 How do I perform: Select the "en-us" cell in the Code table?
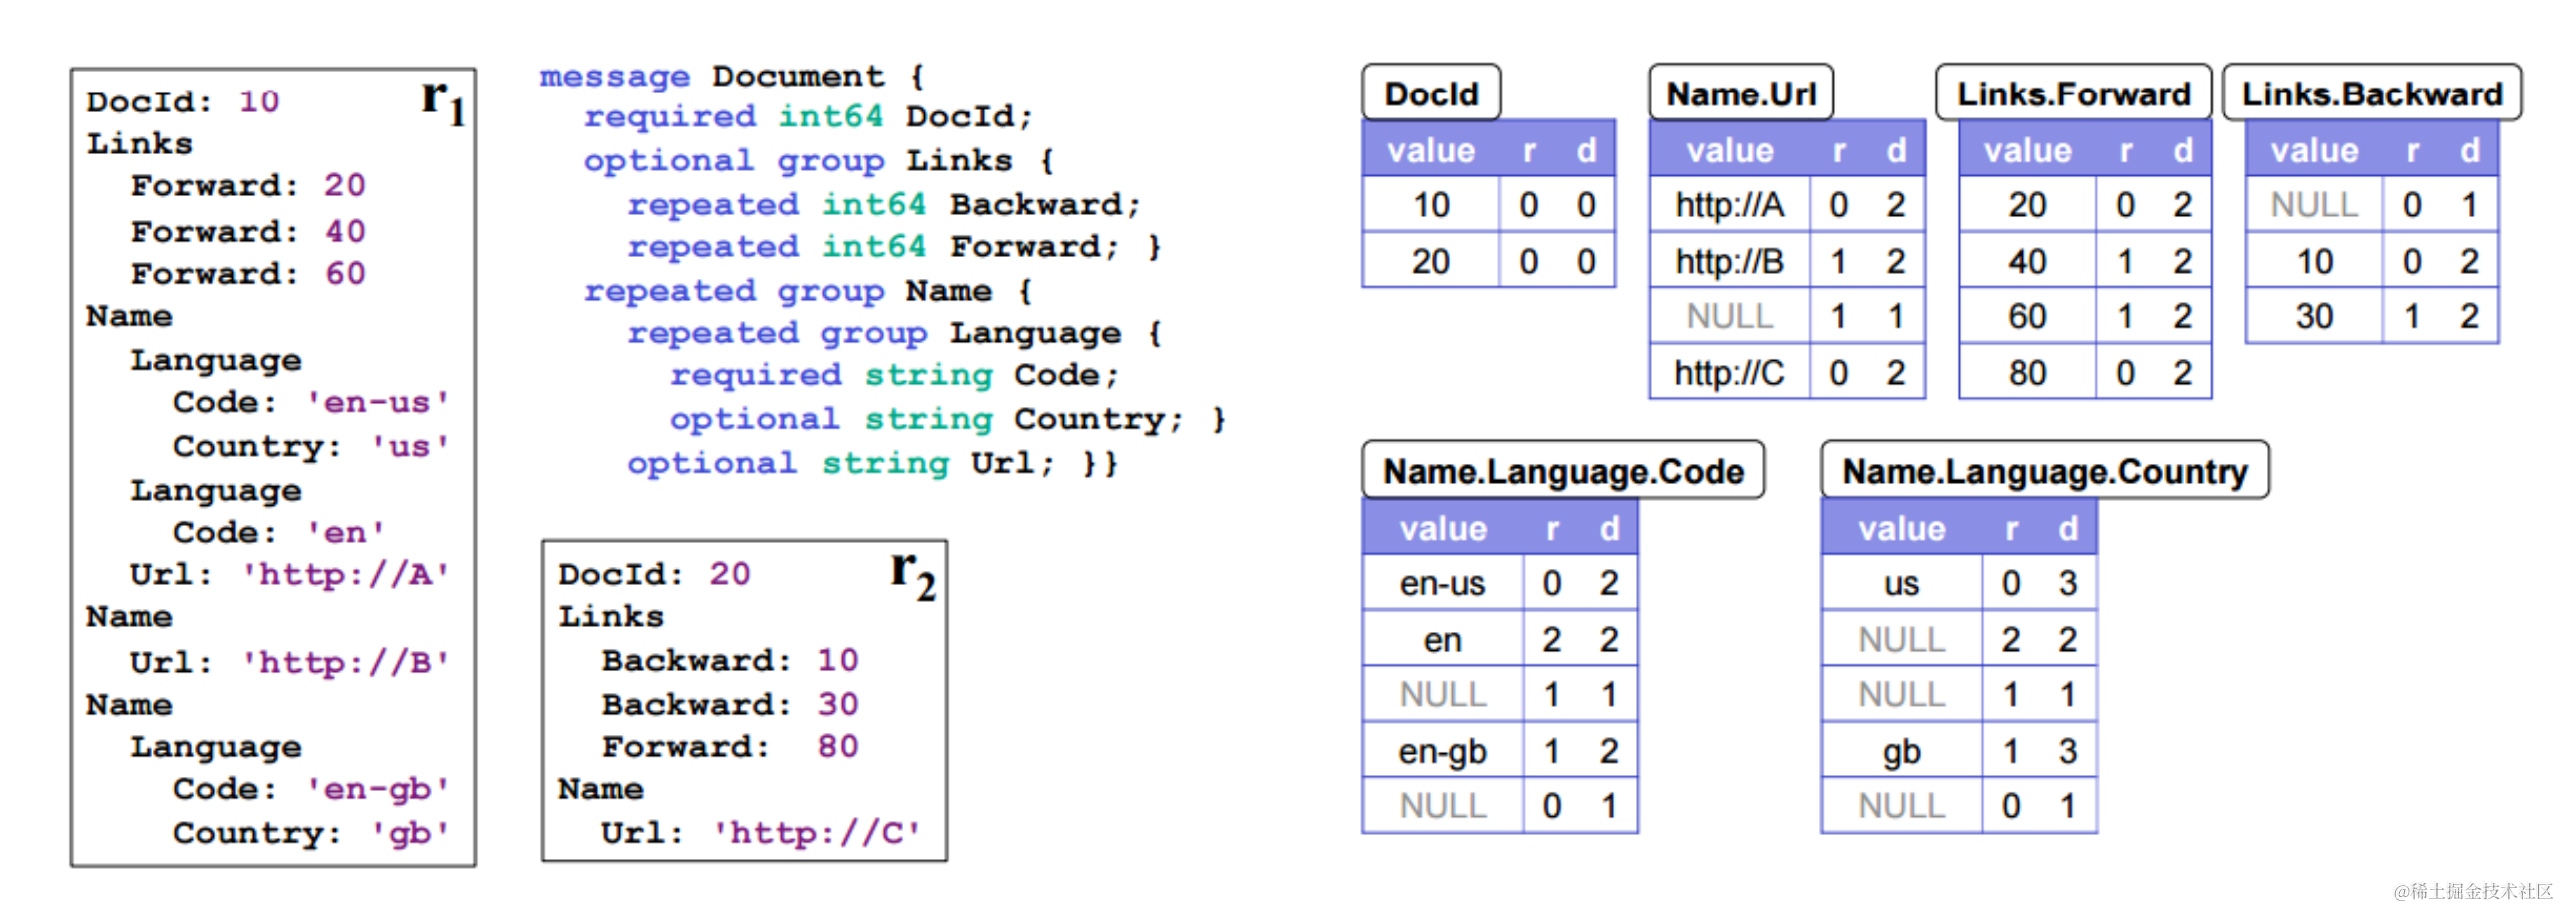[x=1442, y=583]
